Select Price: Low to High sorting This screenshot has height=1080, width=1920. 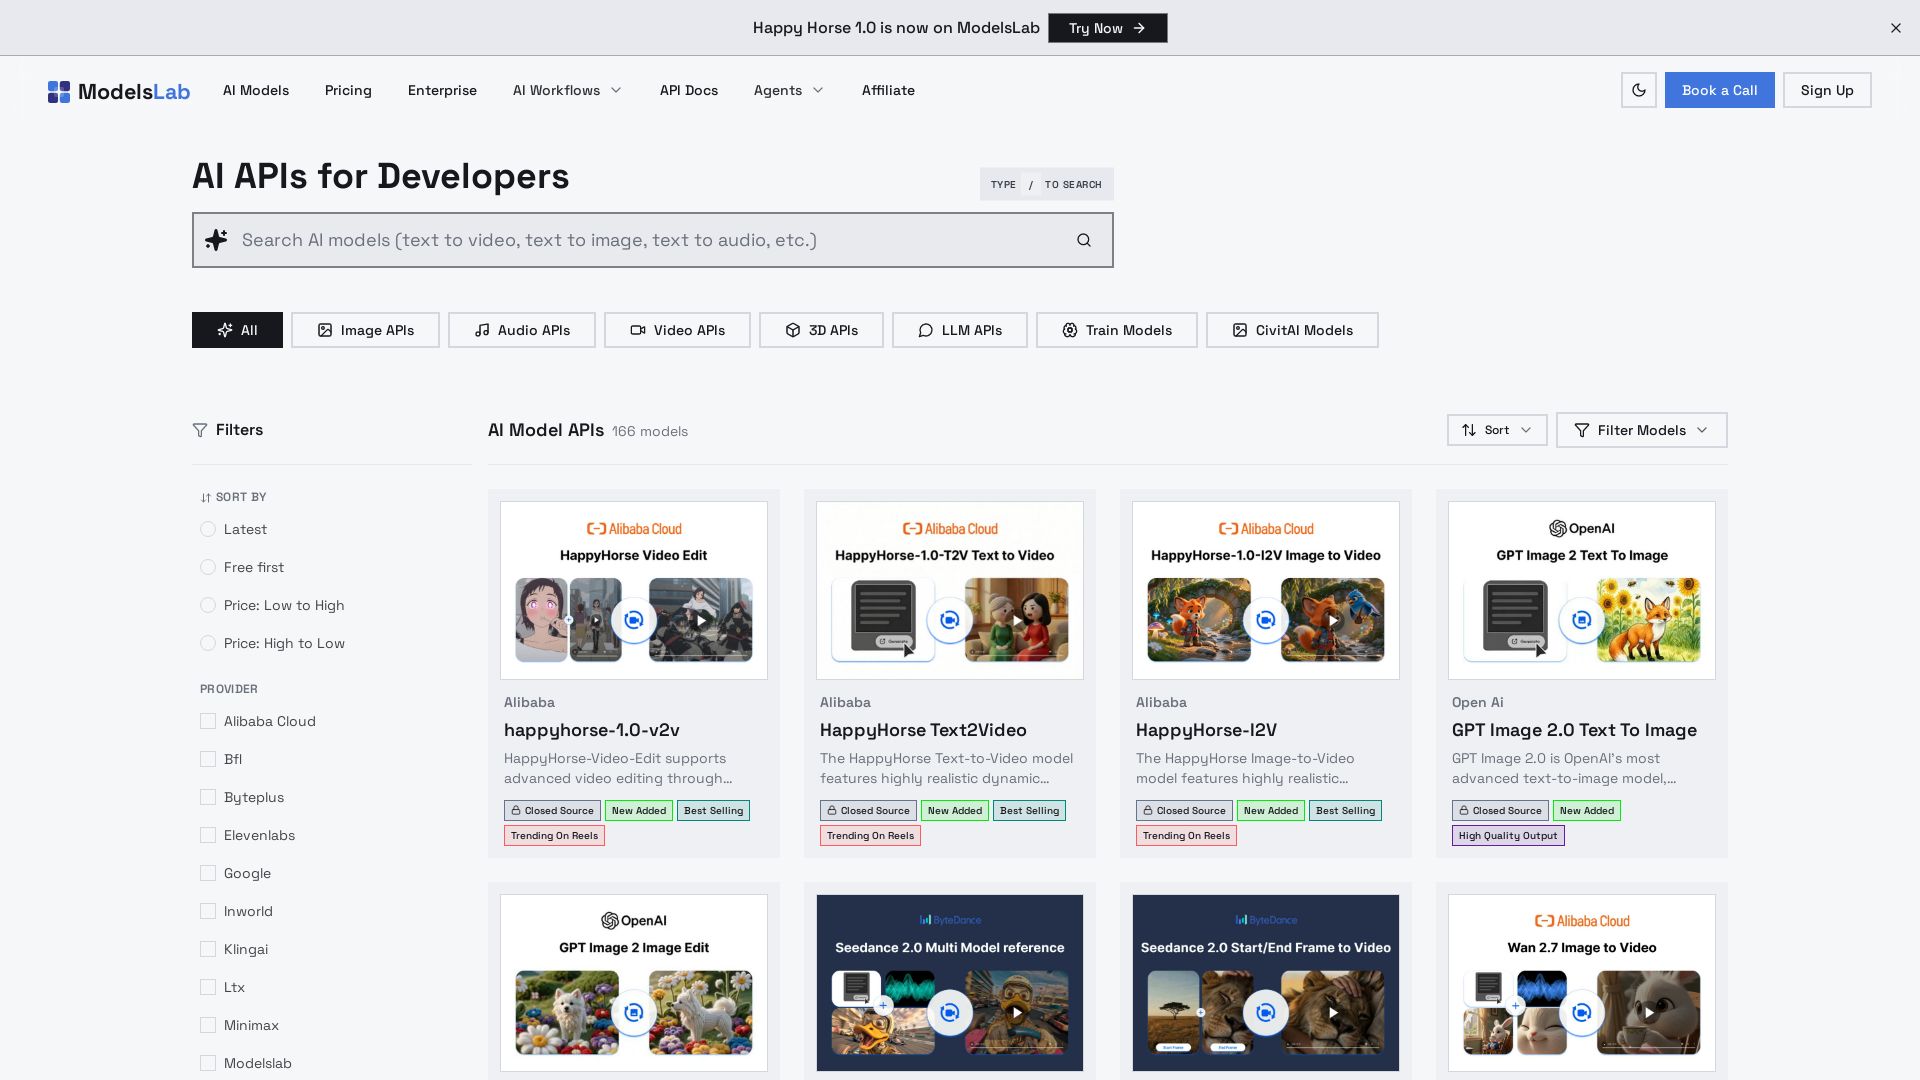click(208, 605)
